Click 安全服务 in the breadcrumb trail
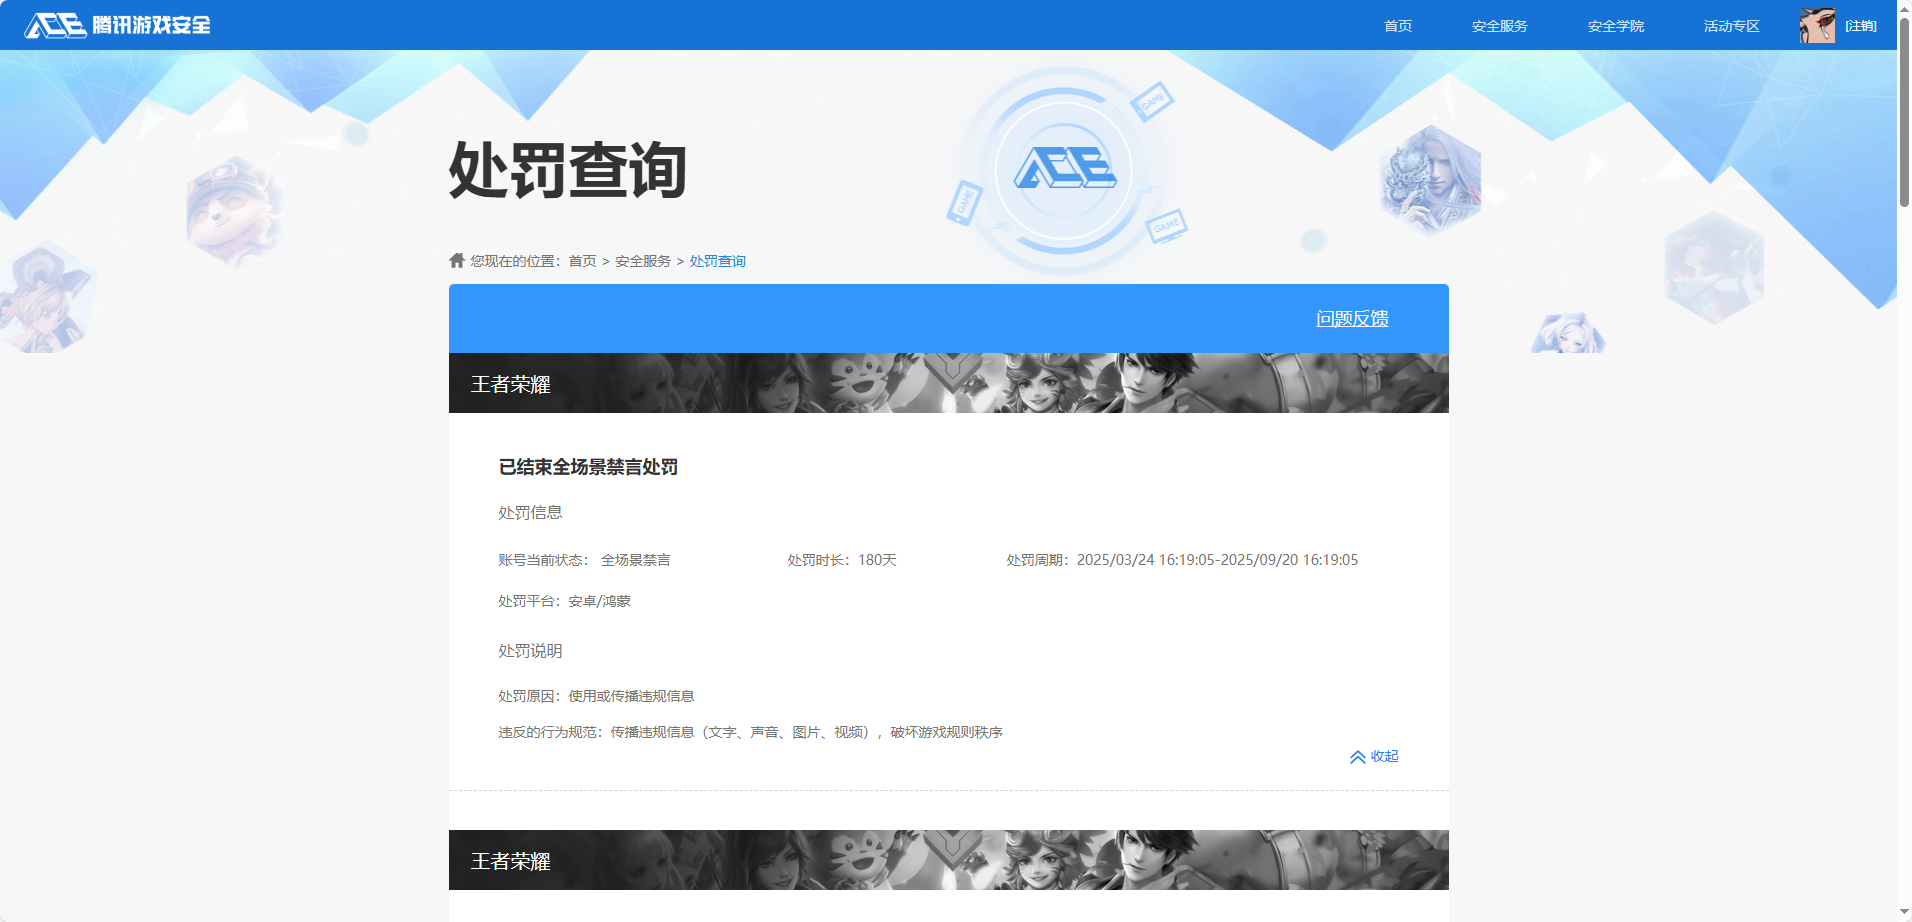This screenshot has width=1912, height=922. pos(642,261)
